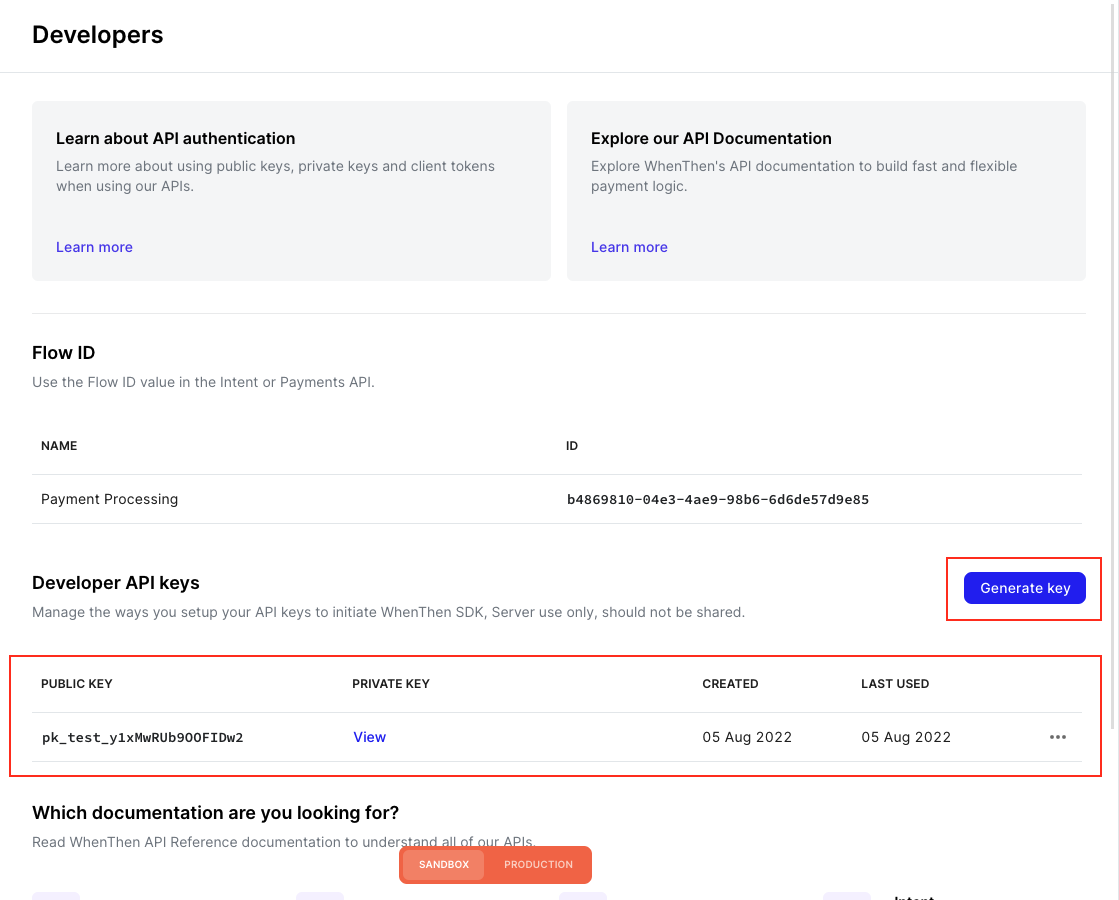Click the Flow ID table's ID column header
Viewport: 1119px width, 900px height.
pyautogui.click(x=572, y=446)
